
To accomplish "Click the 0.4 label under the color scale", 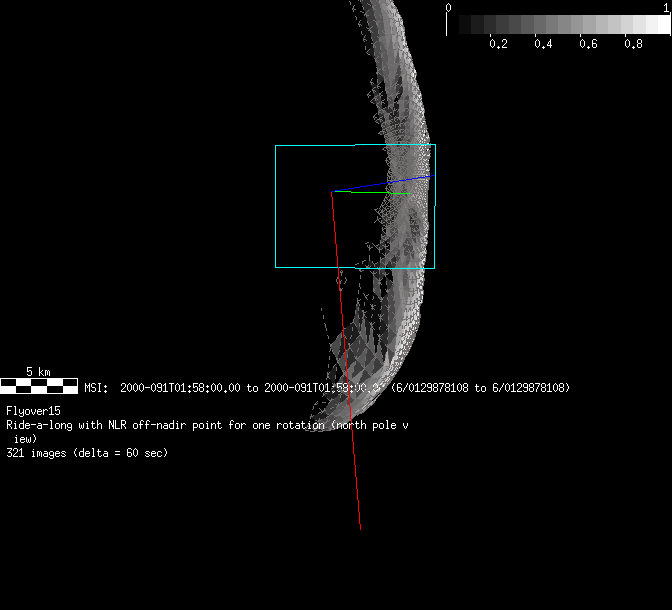I will [x=543, y=44].
